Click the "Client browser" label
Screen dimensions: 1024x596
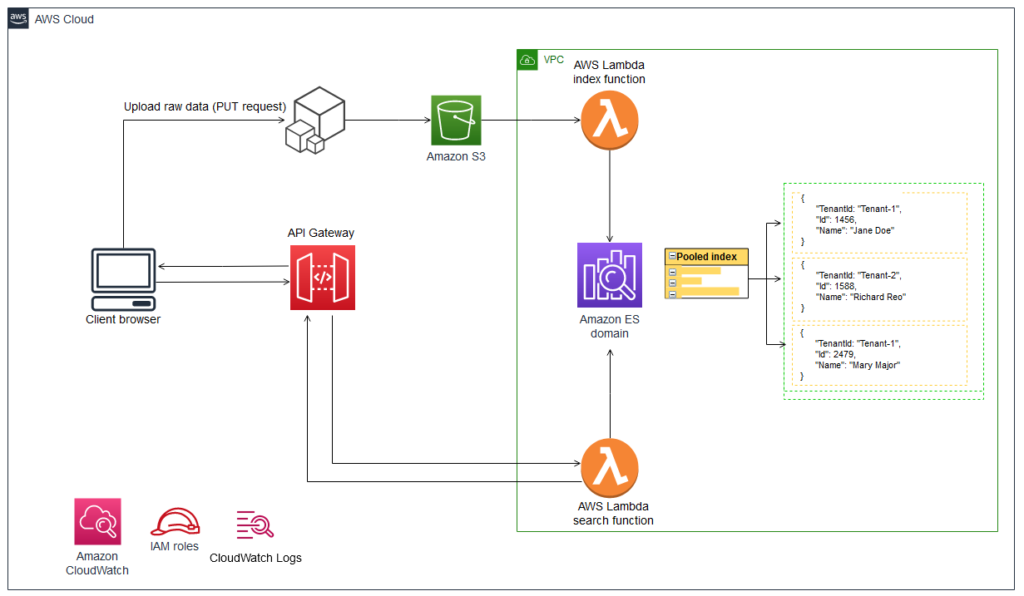click(123, 319)
